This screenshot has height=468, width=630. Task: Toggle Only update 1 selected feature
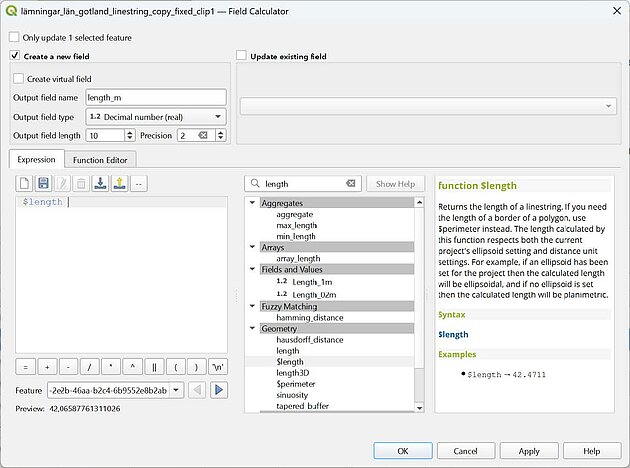14,37
